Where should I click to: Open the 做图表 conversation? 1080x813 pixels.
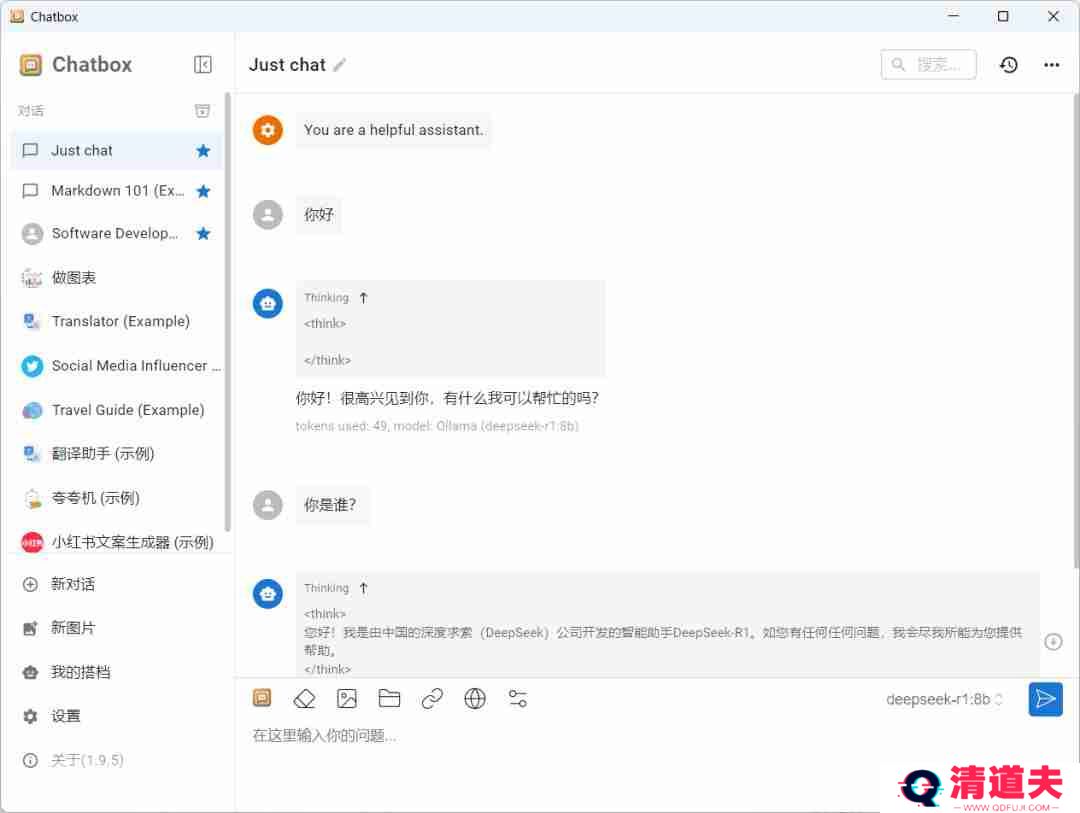[116, 278]
